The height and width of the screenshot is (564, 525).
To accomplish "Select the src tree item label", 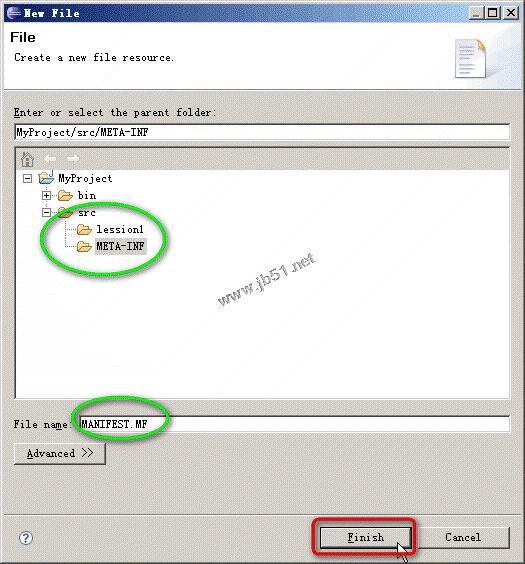I will pos(87,213).
